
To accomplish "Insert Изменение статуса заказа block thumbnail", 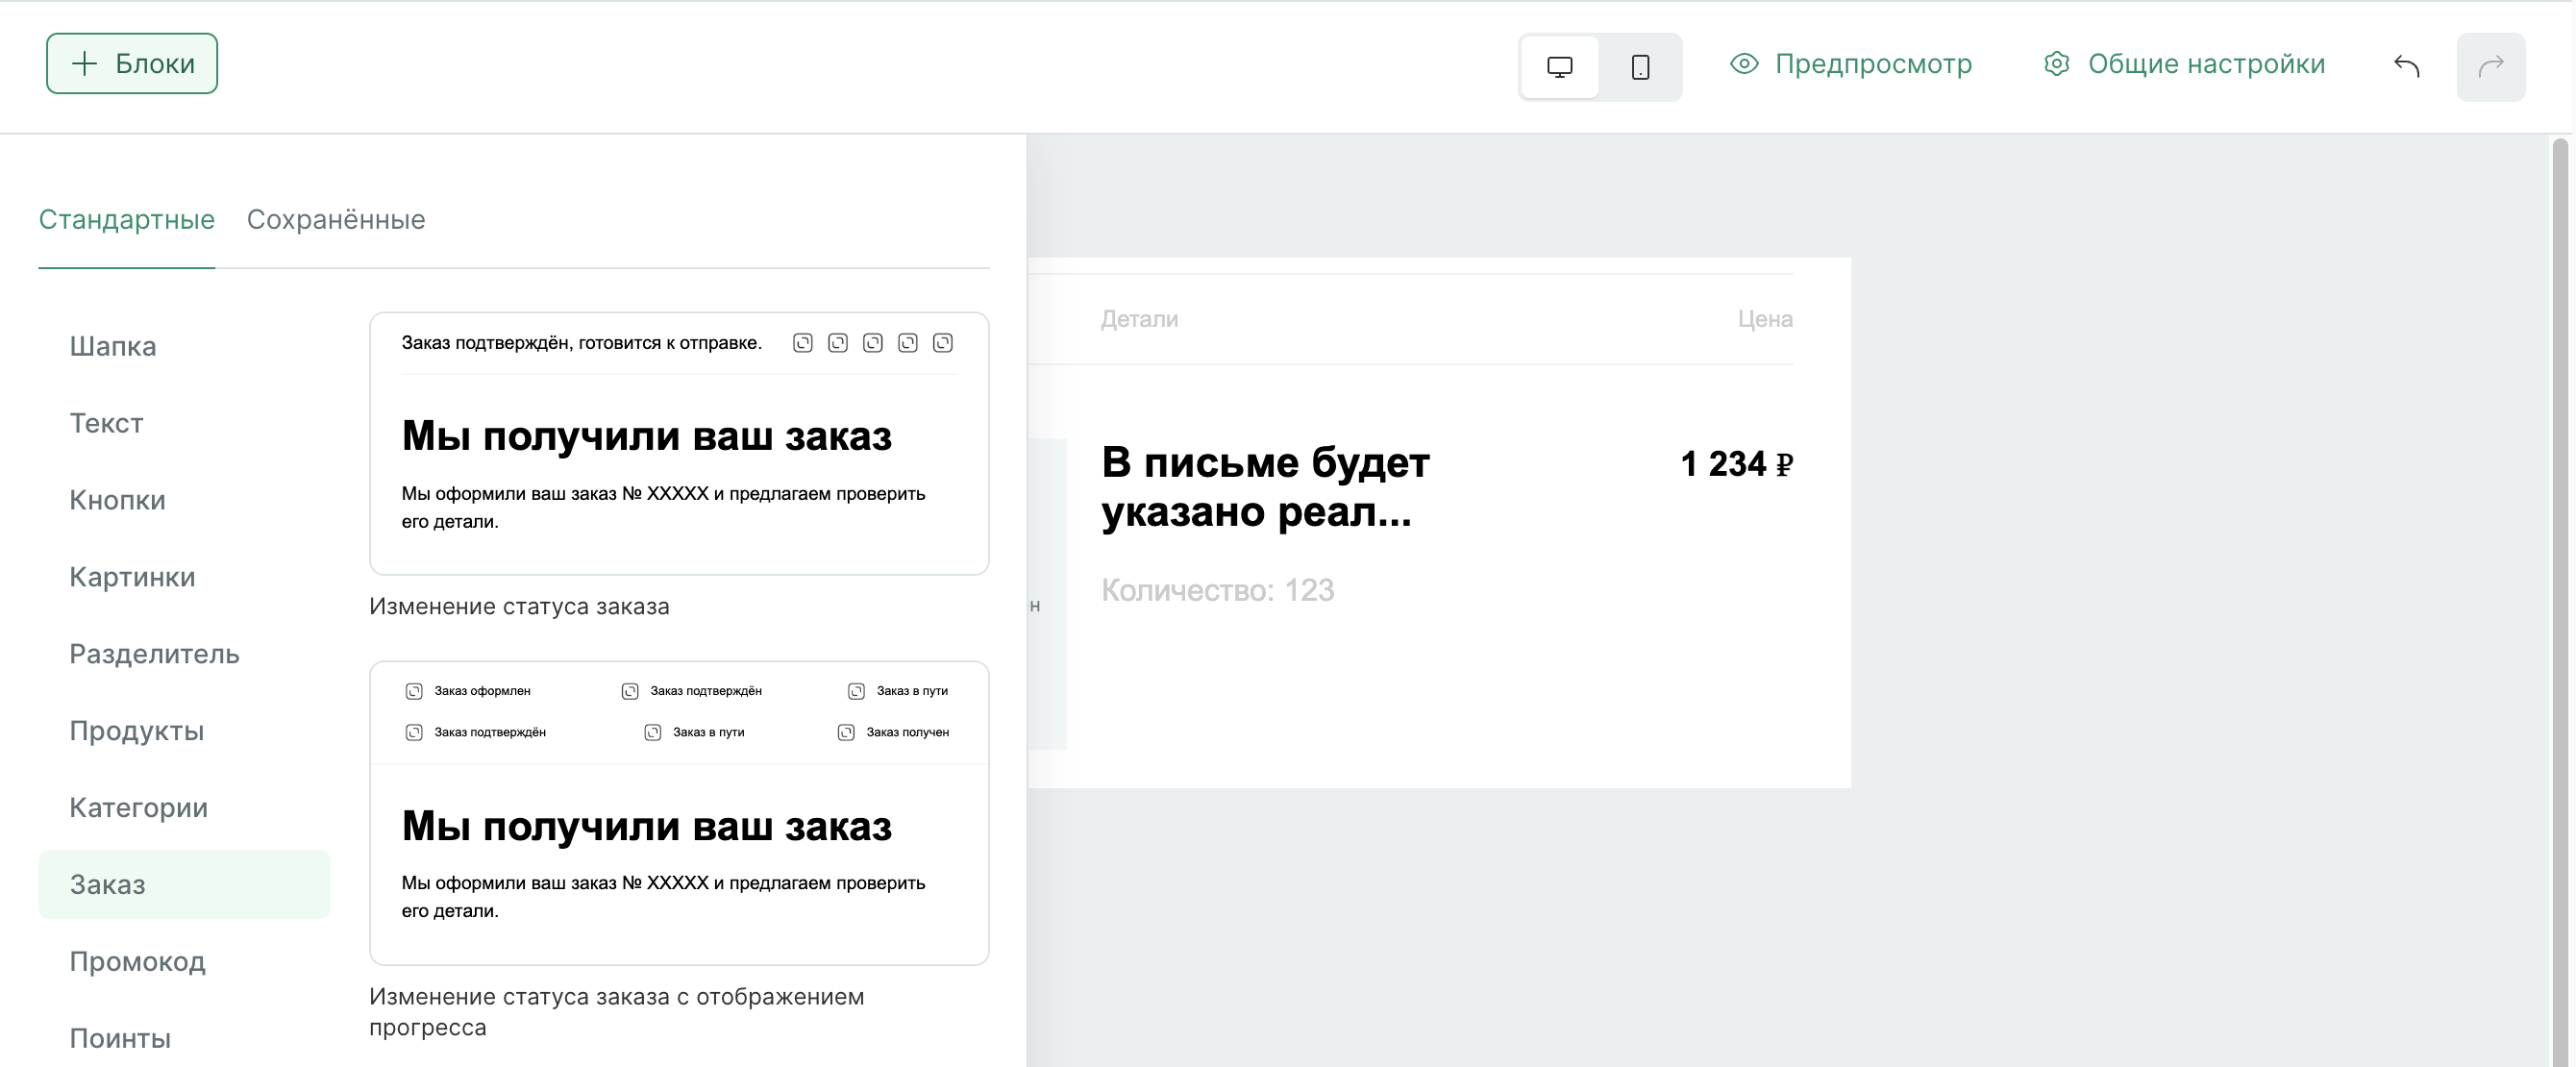I will 679,444.
